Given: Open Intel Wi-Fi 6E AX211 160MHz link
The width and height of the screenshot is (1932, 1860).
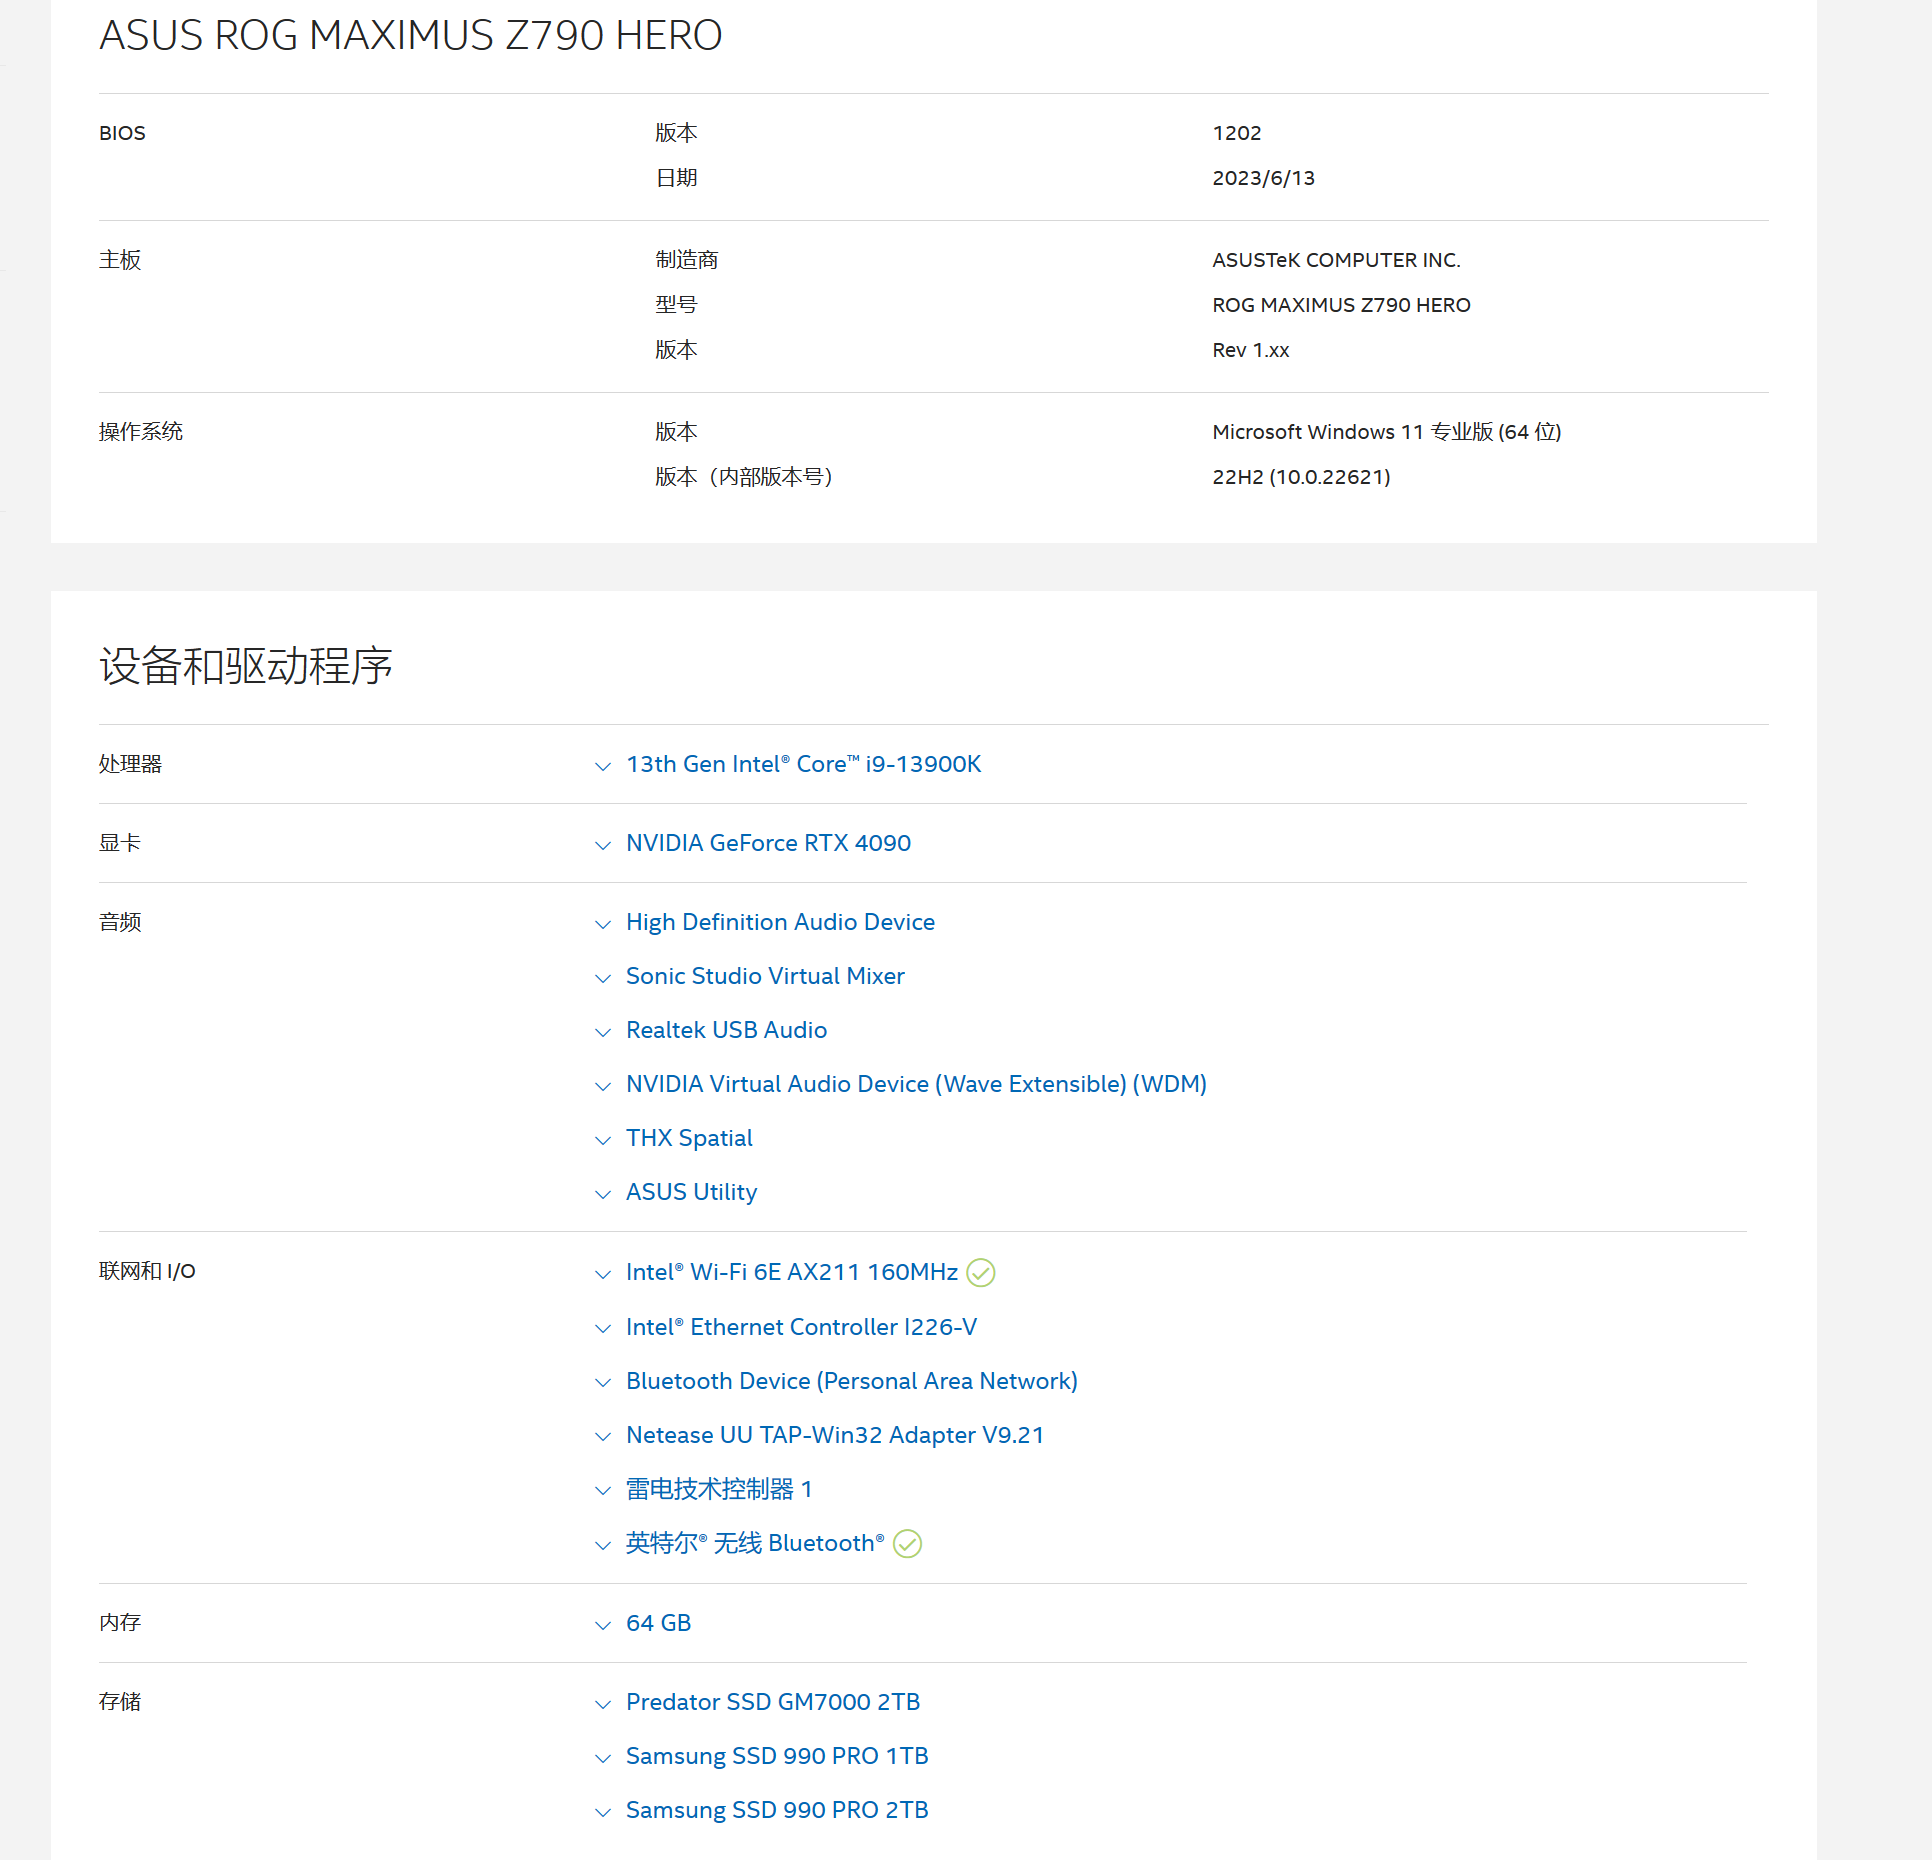Looking at the screenshot, I should (x=792, y=1272).
